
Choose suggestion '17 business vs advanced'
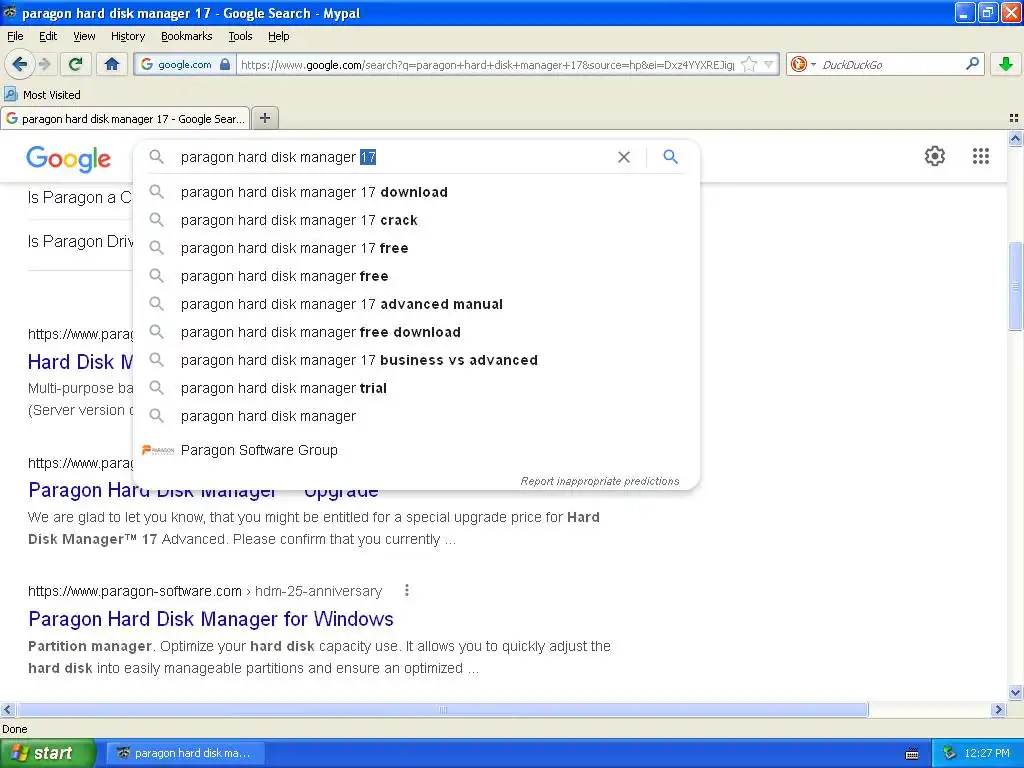[416, 360]
